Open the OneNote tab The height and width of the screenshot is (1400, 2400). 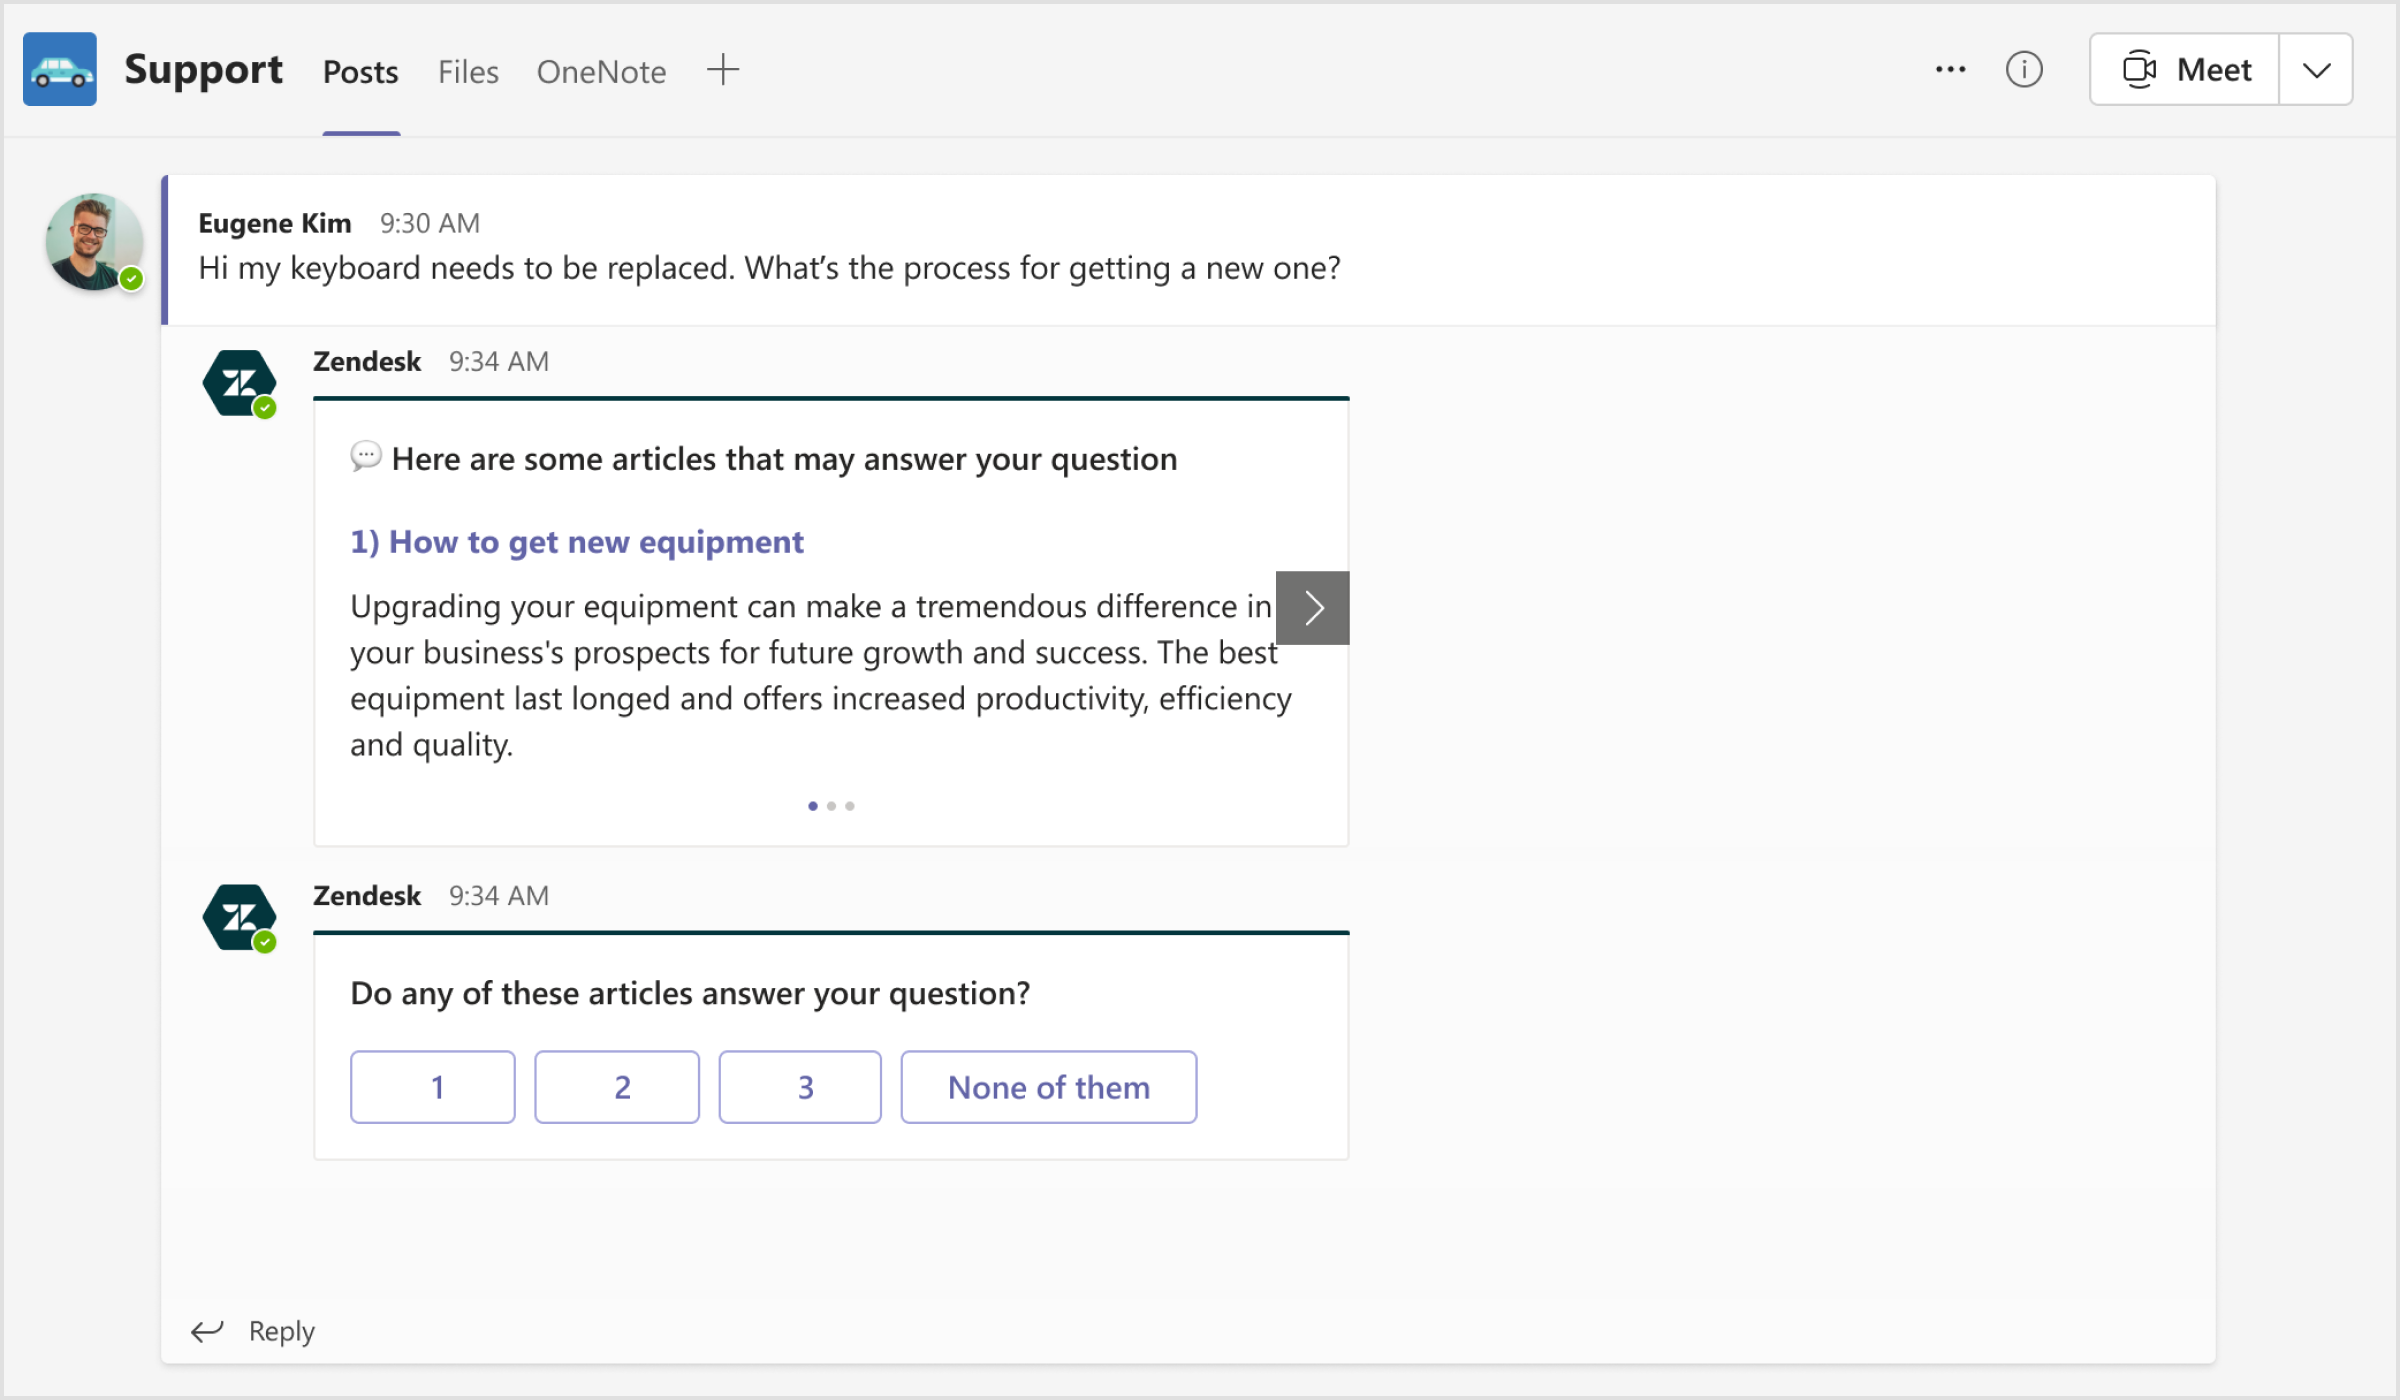(x=601, y=71)
